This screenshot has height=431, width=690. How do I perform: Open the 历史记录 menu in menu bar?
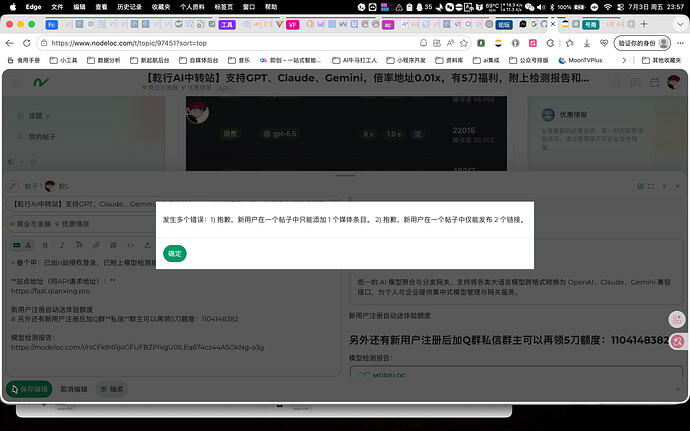pos(129,7)
